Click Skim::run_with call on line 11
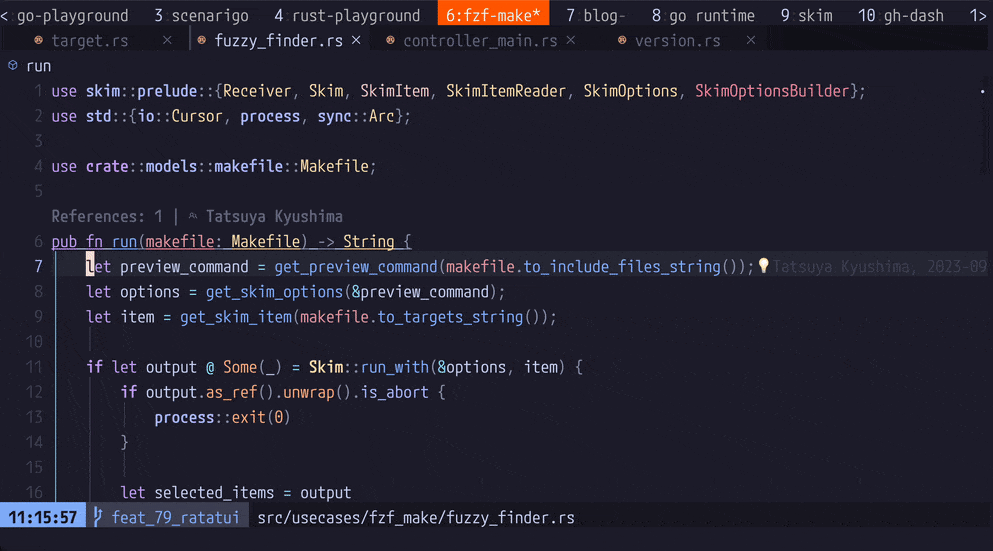This screenshot has height=551, width=993. coord(369,367)
